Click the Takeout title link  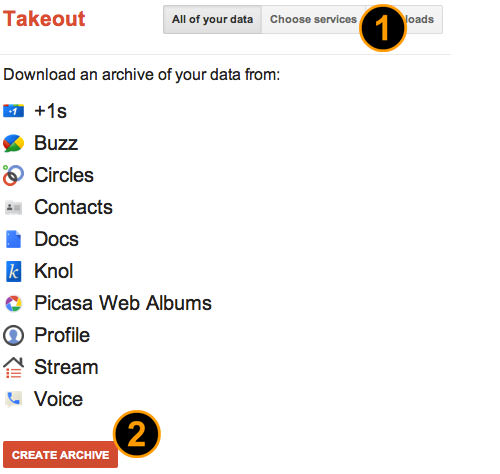(x=44, y=19)
